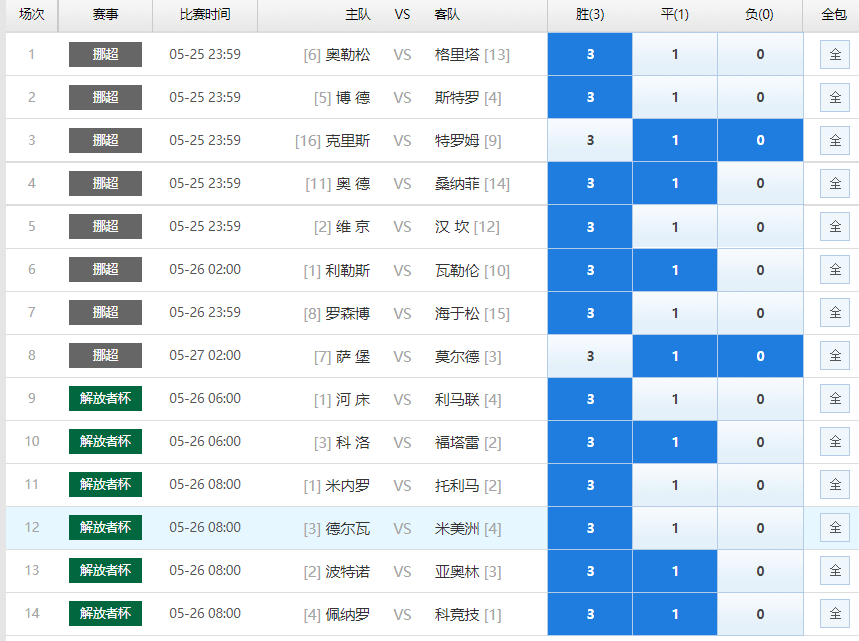Deselect draw (1) for match 3 克里斯 vs 特罗姆
Screen dimensions: 859x641
coord(675,140)
